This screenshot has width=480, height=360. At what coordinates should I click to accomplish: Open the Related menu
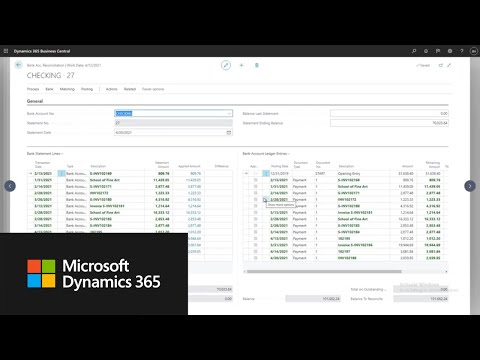pyautogui.click(x=130, y=89)
